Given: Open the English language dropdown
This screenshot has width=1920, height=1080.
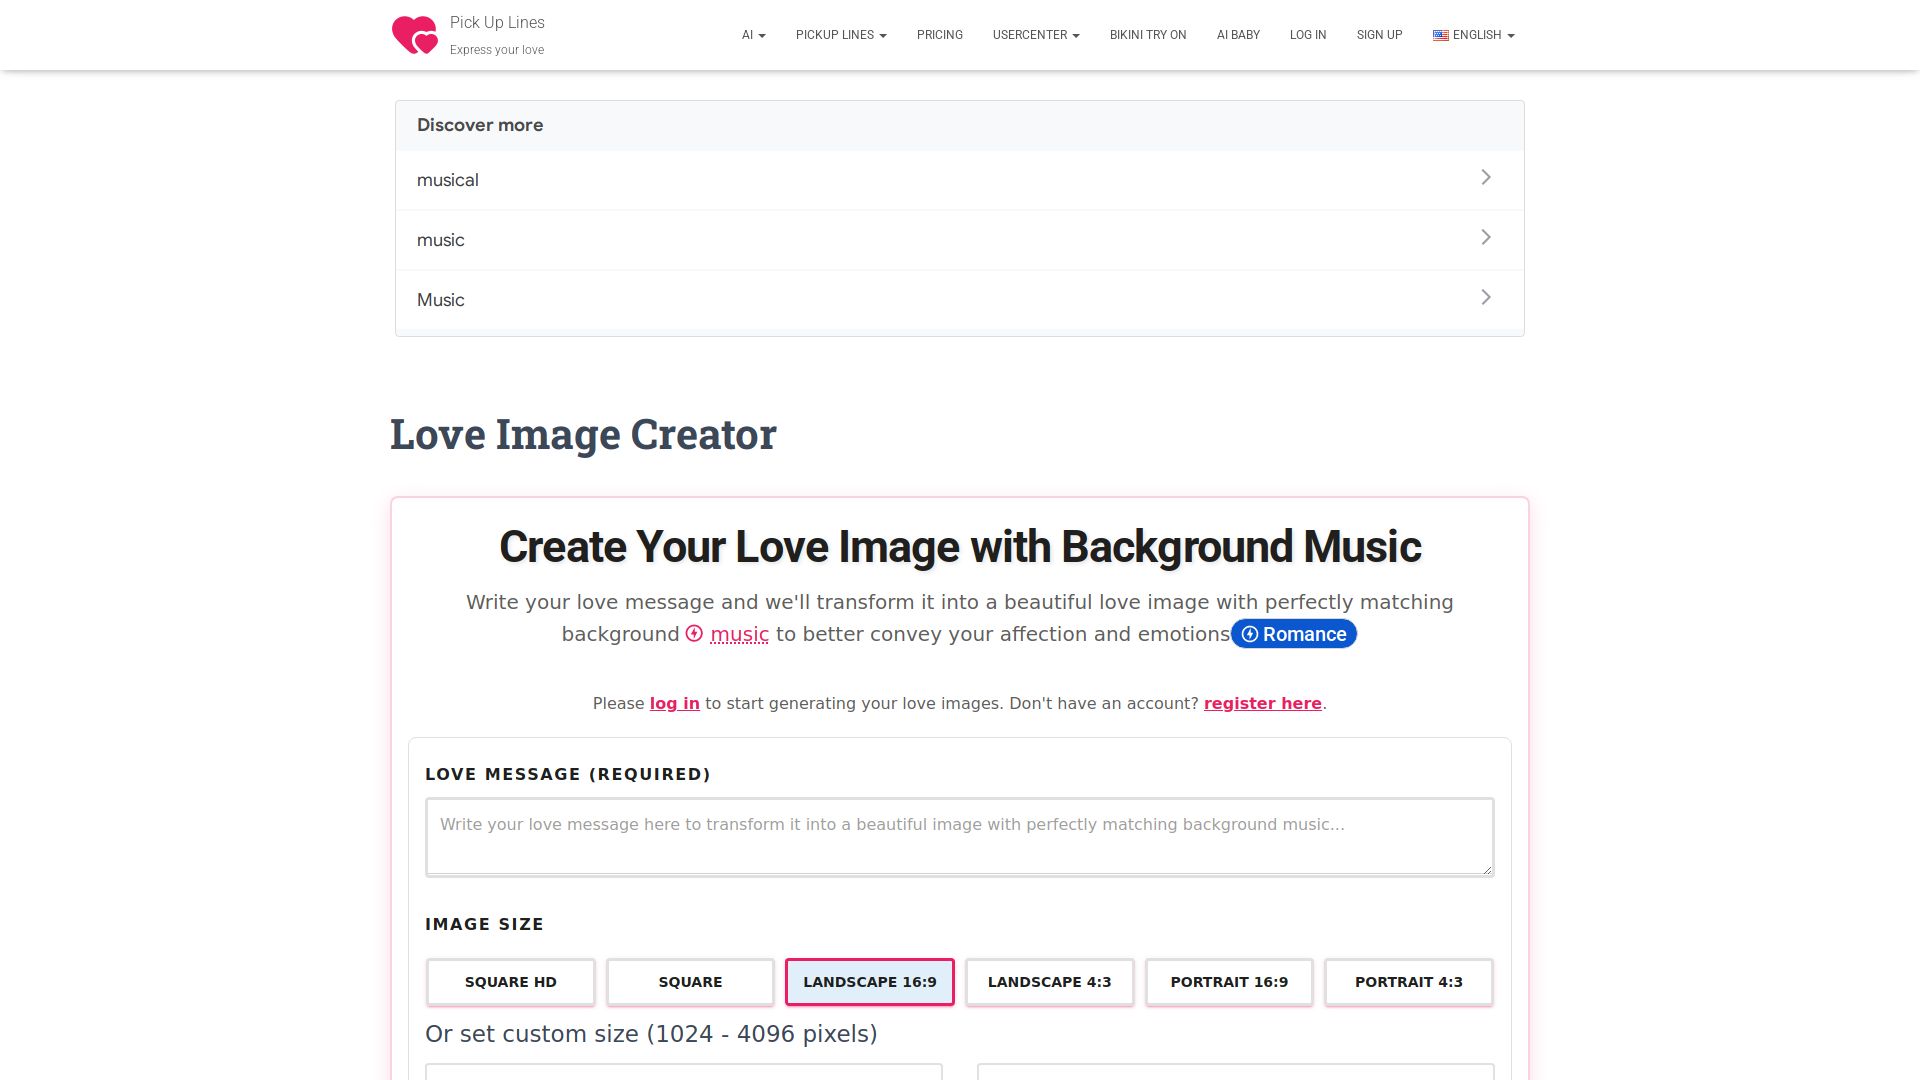Looking at the screenshot, I should coord(1474,35).
